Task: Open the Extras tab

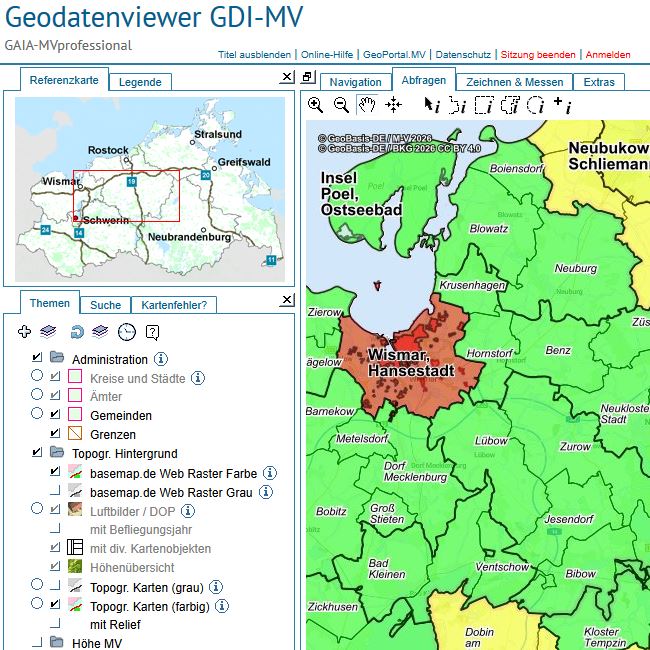Action: pos(599,82)
